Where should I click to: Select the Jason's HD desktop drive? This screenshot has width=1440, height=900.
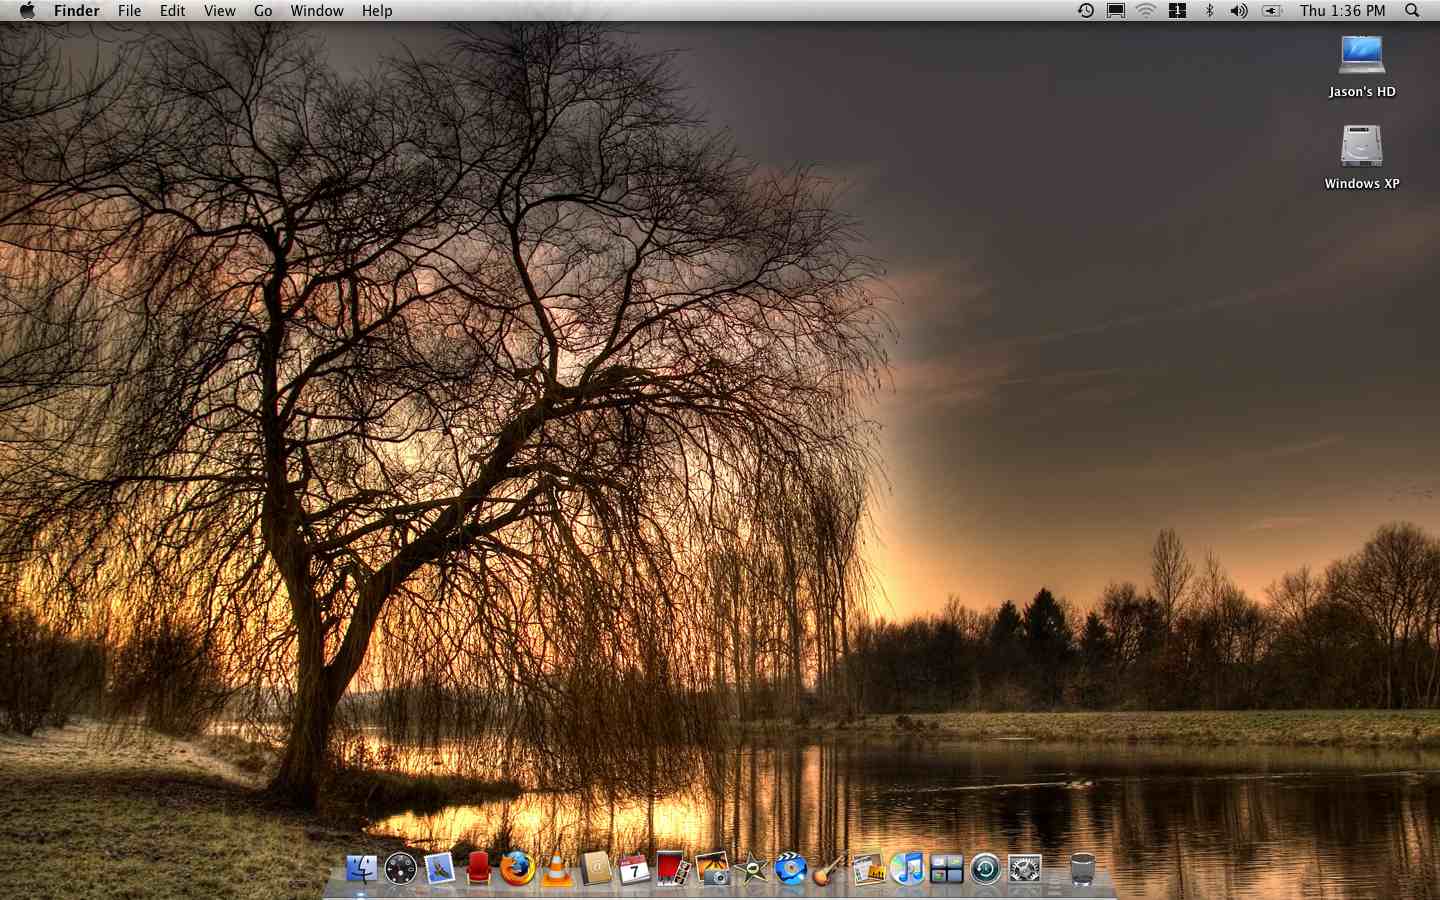click(1362, 66)
